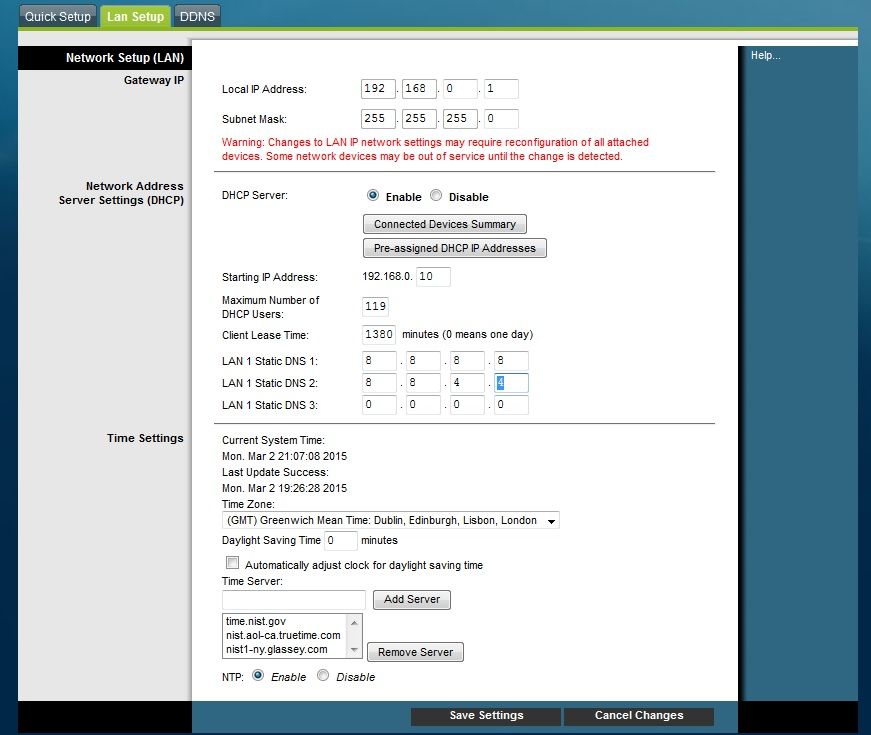The height and width of the screenshot is (735, 871).
Task: Check Automatically adjust clock for daylight saving
Action: pyautogui.click(x=232, y=563)
